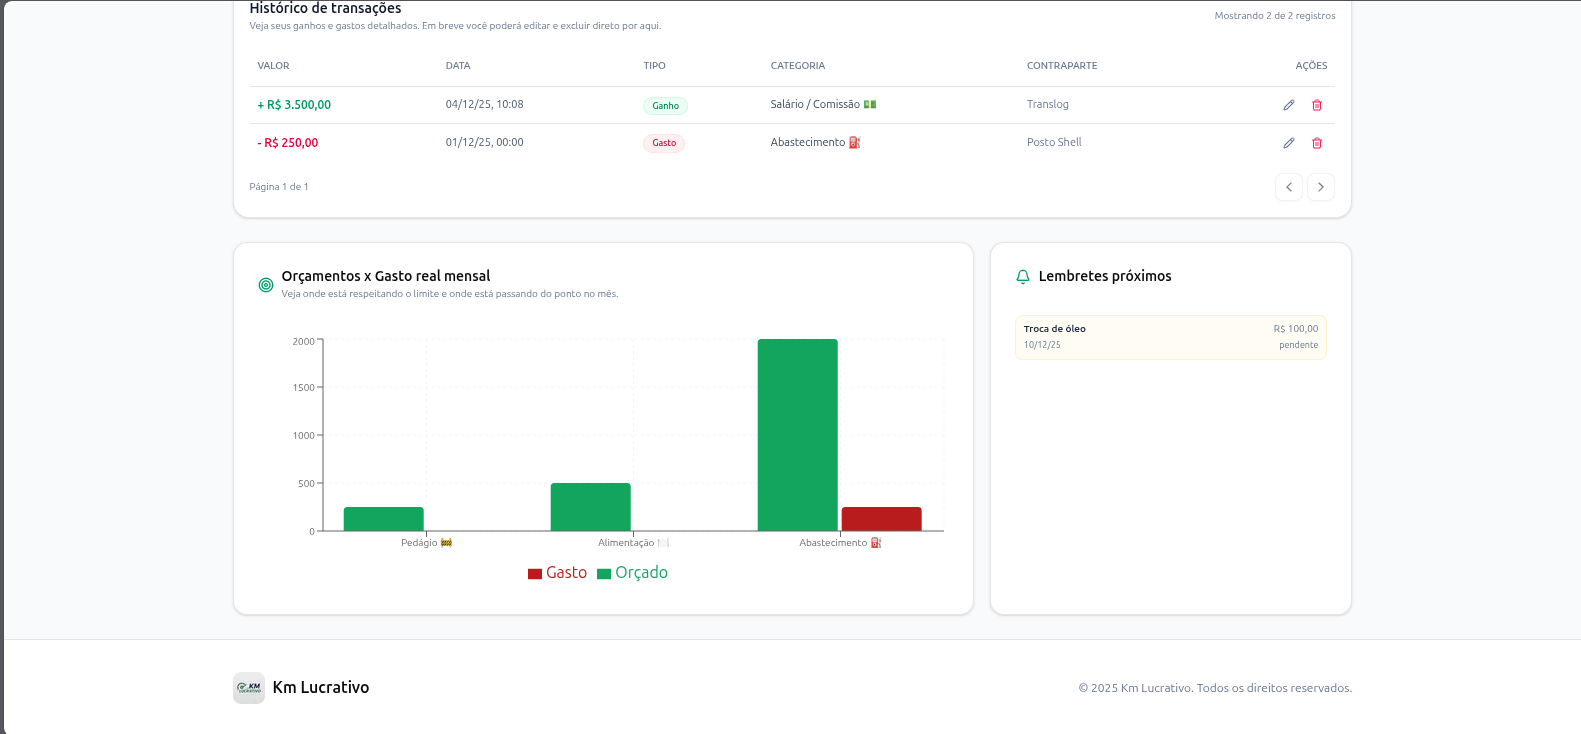Click the red Abastecimento Gasto bar
The image size is (1581, 734).
click(x=881, y=519)
